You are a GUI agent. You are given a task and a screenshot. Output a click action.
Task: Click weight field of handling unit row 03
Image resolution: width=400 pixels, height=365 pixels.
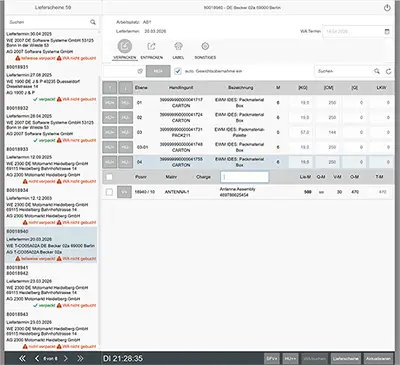click(301, 132)
